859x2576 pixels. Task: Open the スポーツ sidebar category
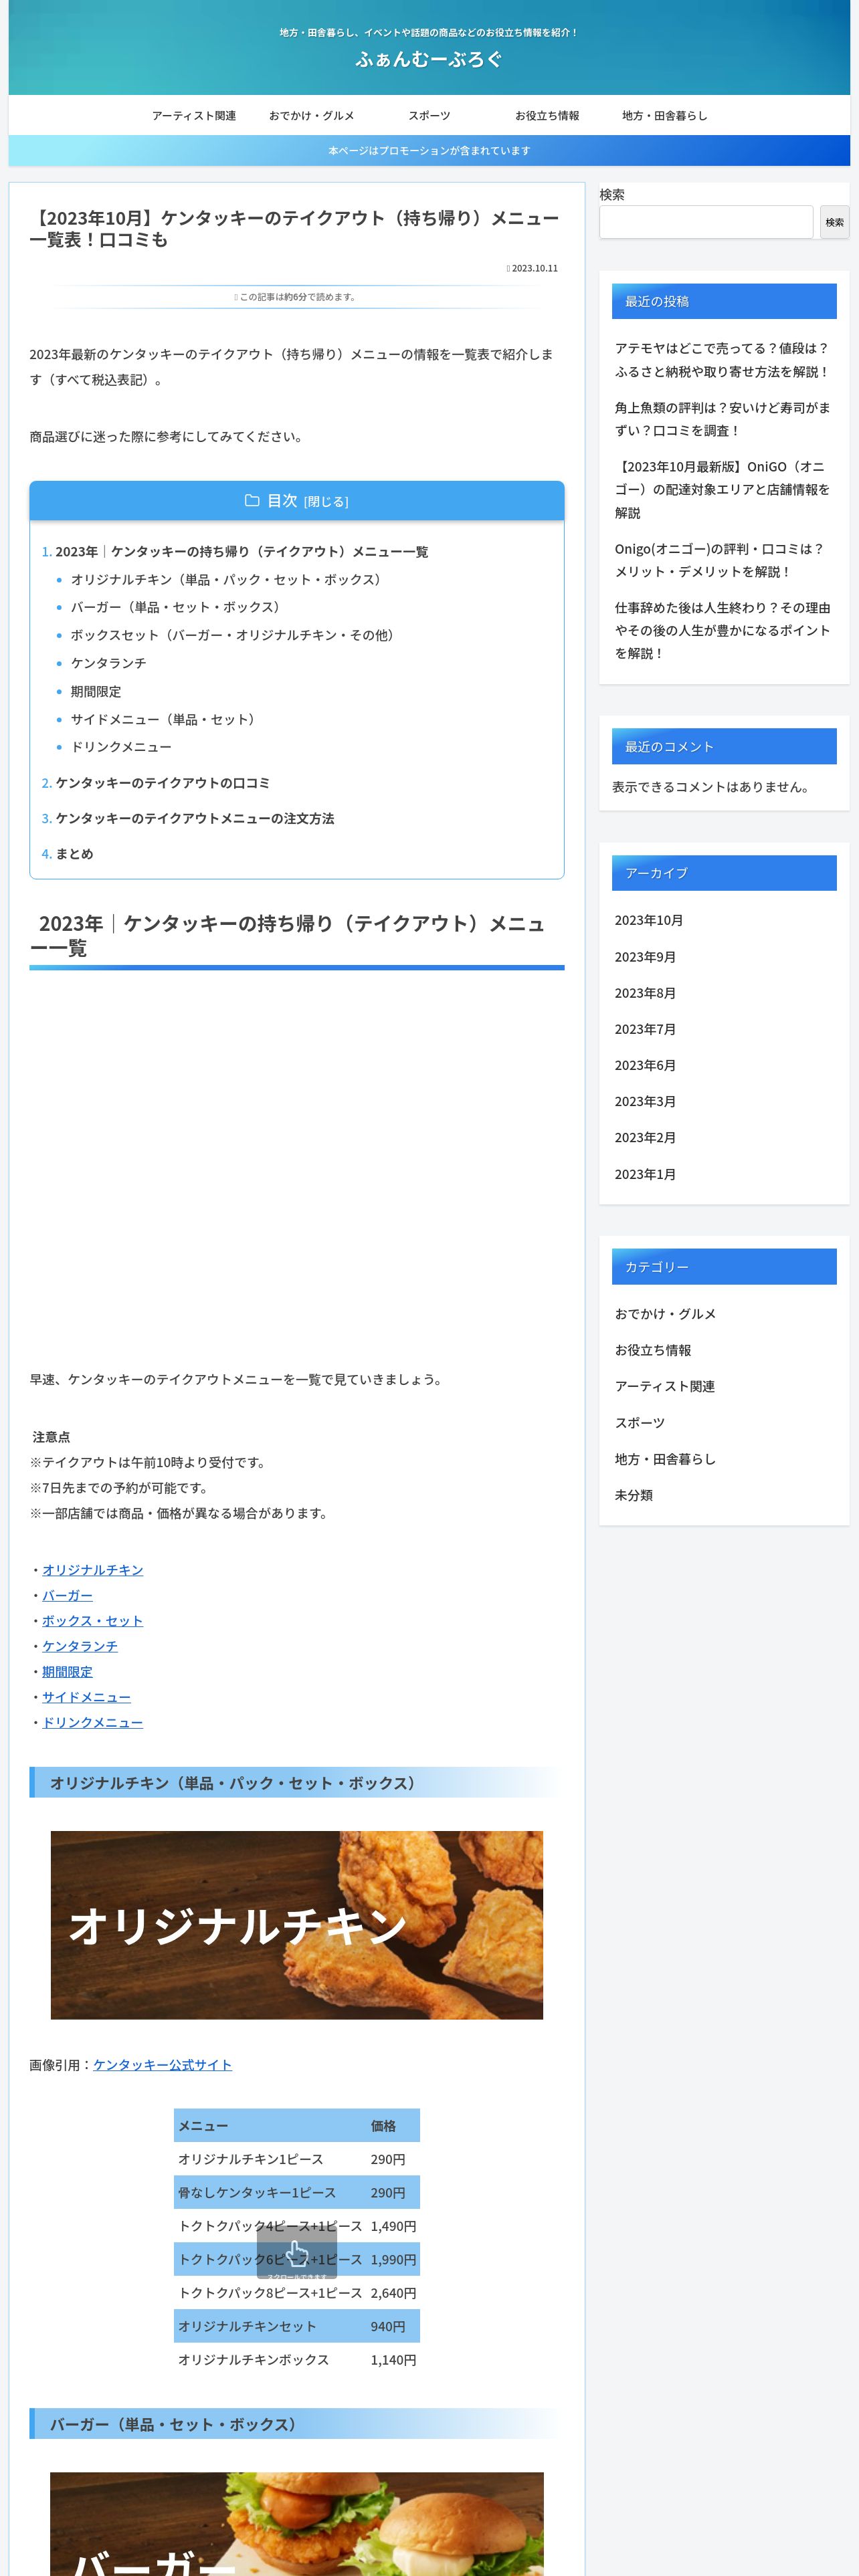(x=640, y=1423)
